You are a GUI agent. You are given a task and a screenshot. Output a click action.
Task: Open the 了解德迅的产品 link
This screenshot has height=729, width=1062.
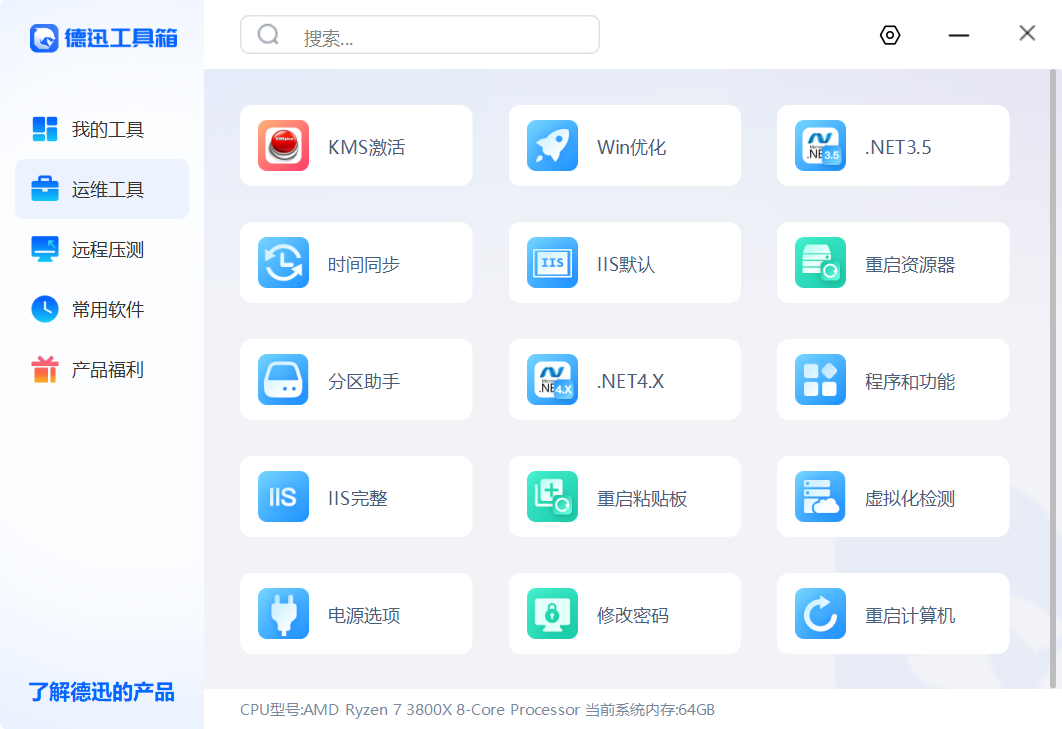(101, 692)
